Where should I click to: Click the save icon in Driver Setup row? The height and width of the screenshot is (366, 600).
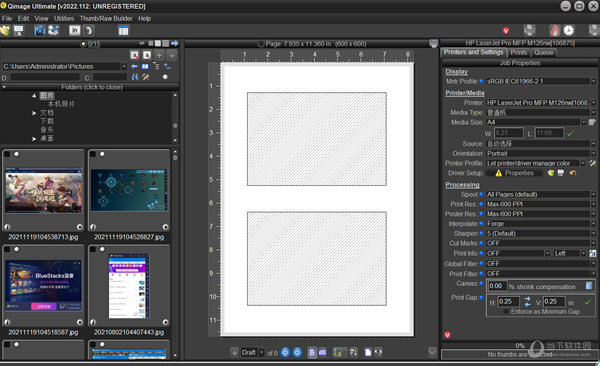(561, 173)
